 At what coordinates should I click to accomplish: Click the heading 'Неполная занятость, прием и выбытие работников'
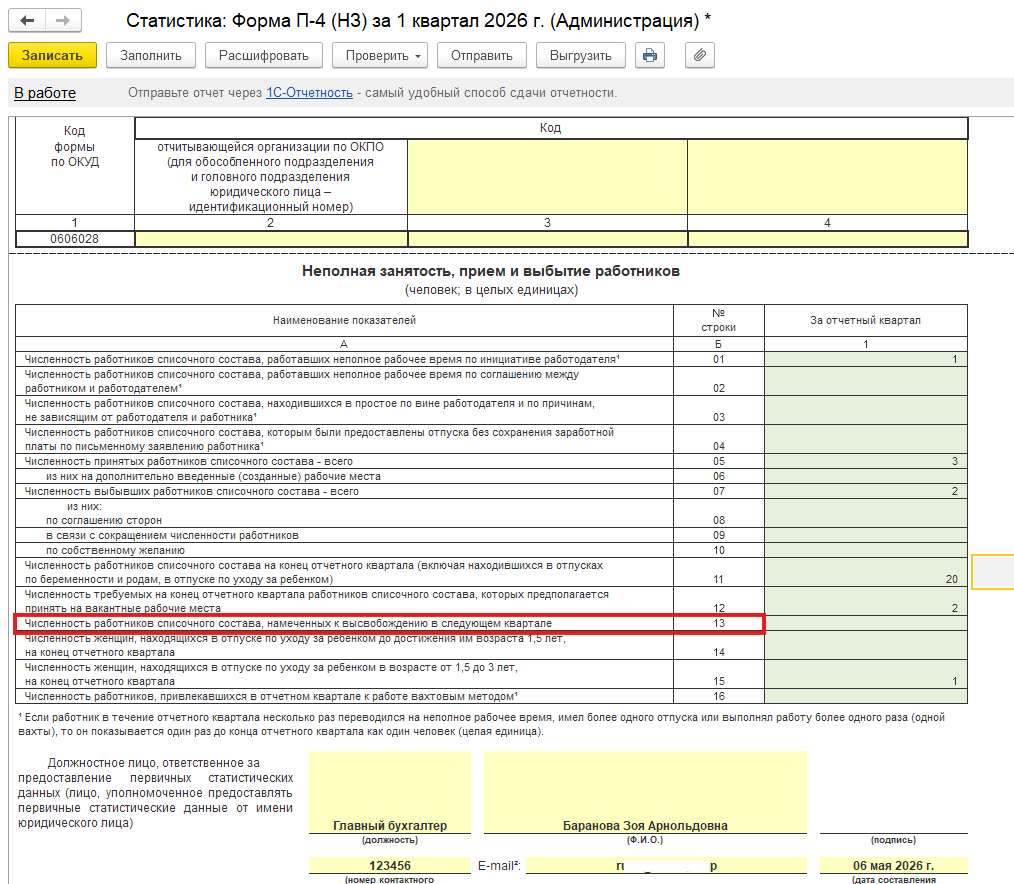(x=491, y=271)
